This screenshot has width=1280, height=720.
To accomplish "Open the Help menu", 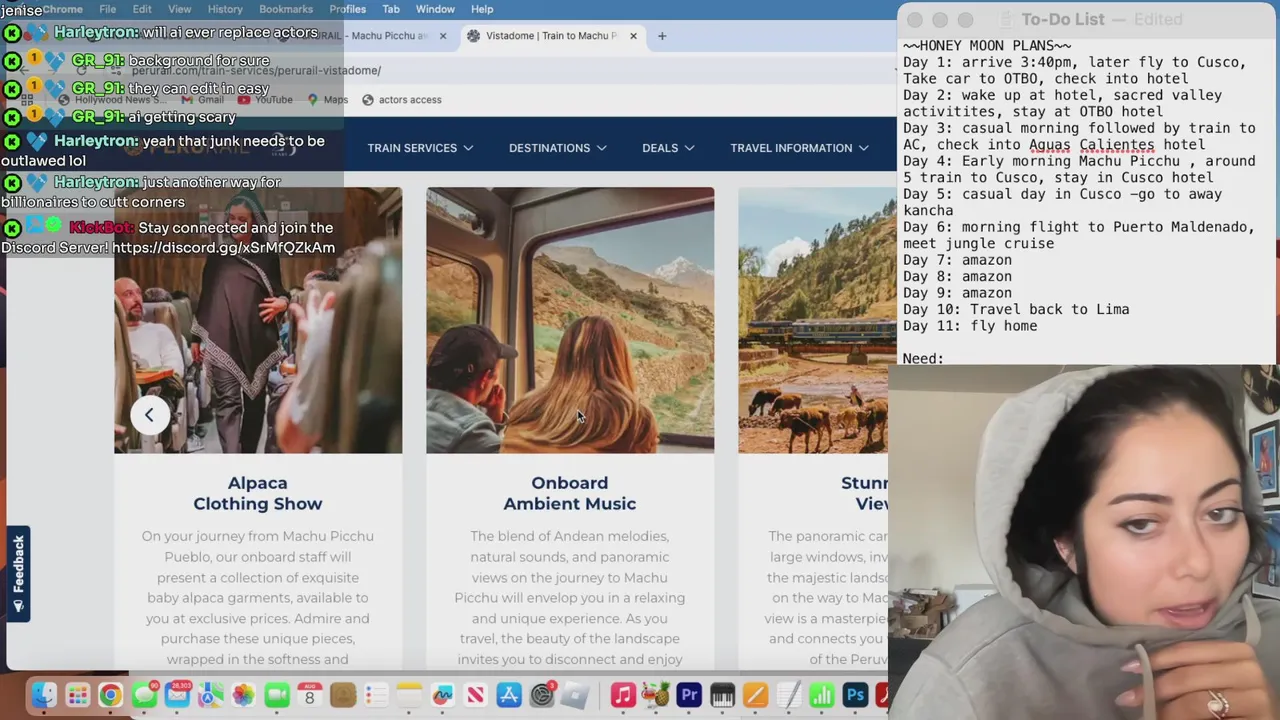I will [482, 9].
